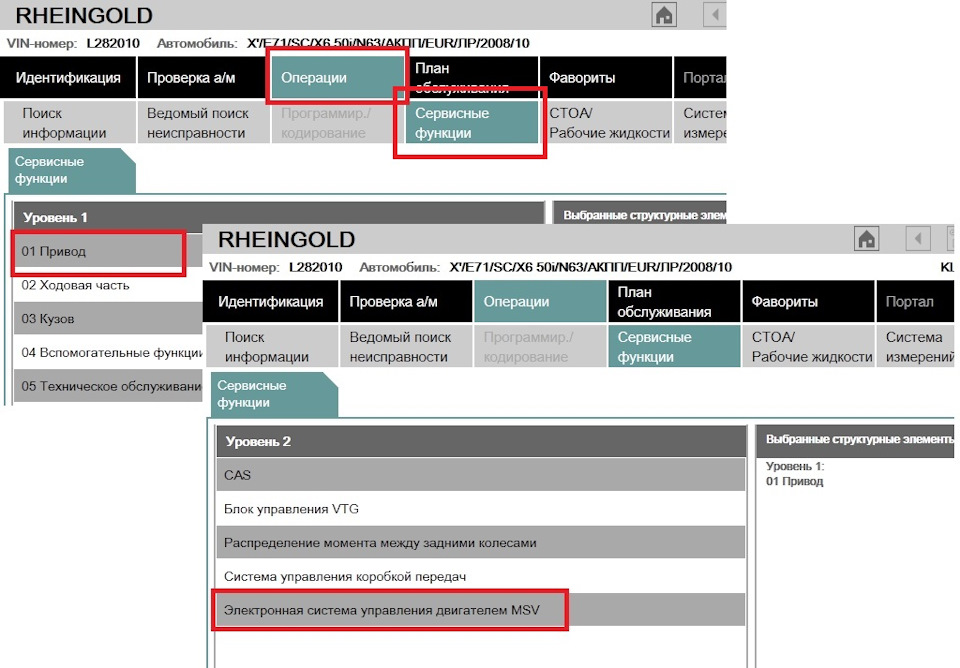Click Сервисные функции page tab in back window
The height and width of the screenshot is (668, 960).
(x=71, y=170)
